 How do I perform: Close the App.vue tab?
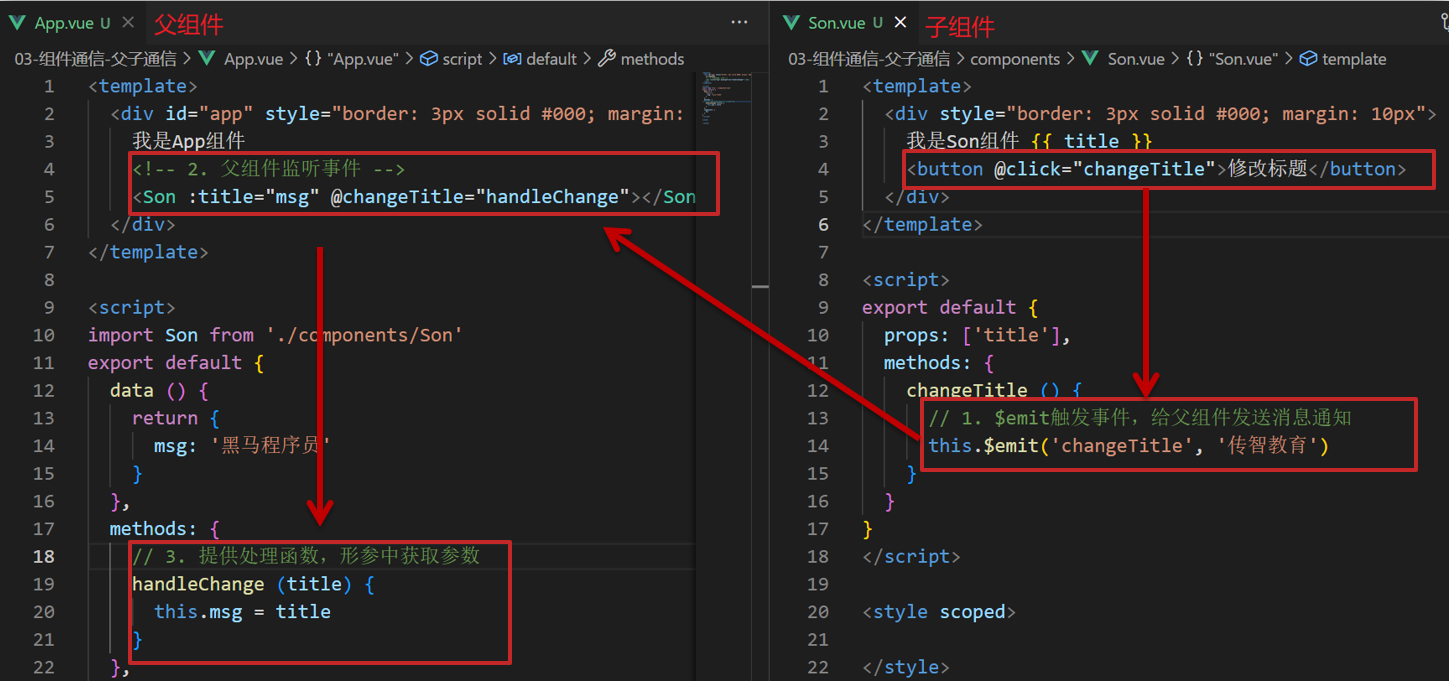click(x=128, y=23)
